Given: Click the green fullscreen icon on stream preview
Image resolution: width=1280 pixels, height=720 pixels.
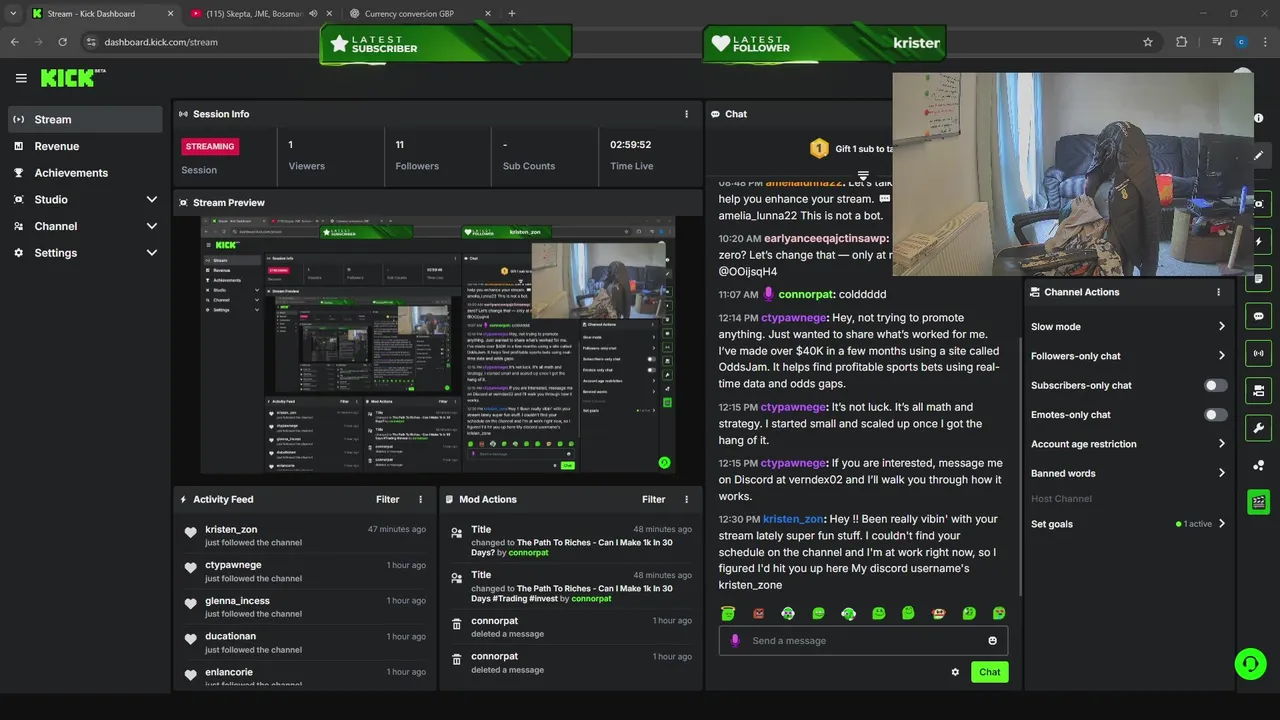Looking at the screenshot, I should pos(664,462).
